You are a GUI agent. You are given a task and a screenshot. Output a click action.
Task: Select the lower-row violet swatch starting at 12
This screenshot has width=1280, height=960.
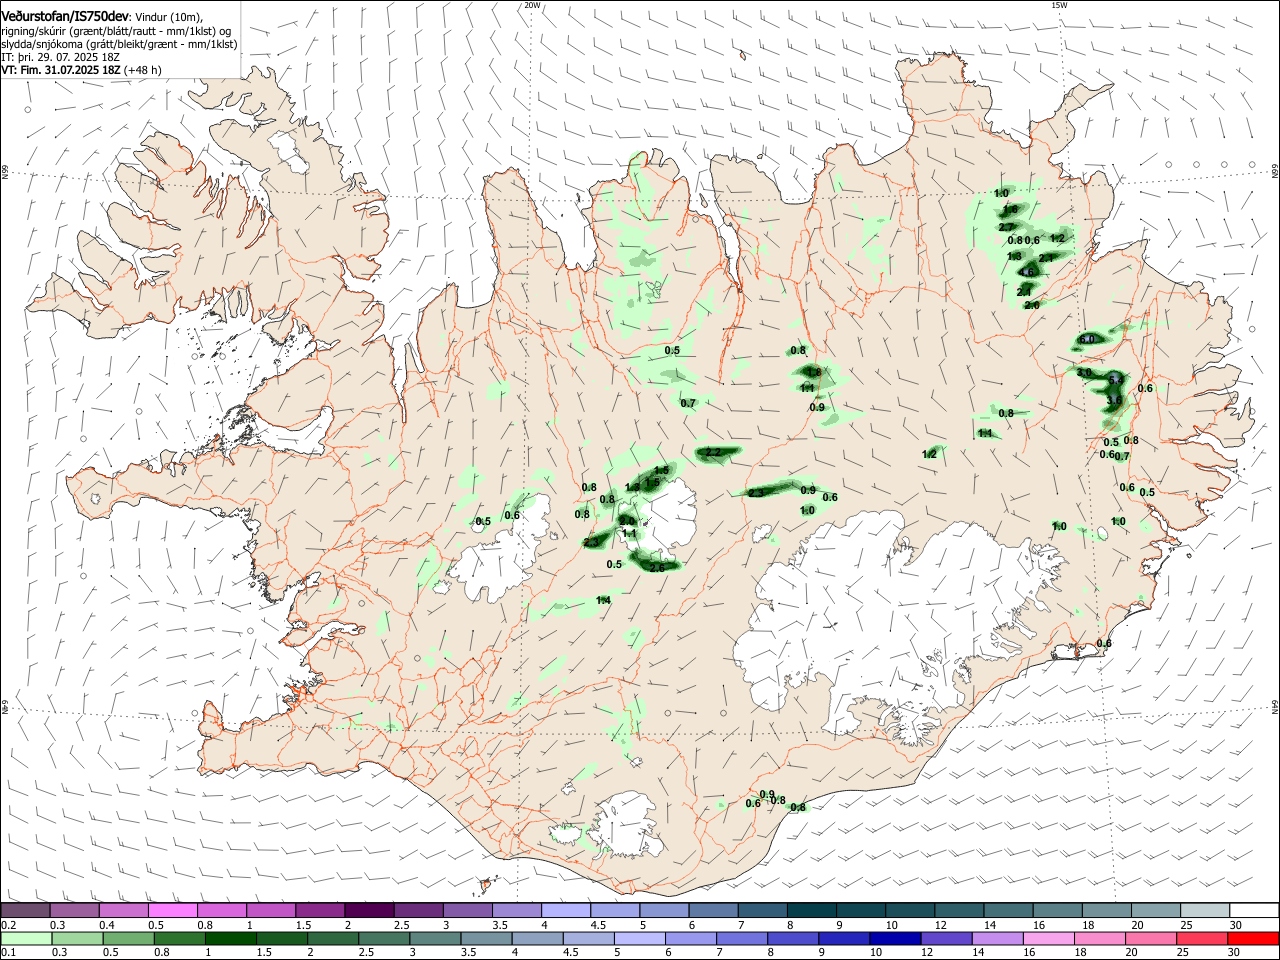[947, 938]
